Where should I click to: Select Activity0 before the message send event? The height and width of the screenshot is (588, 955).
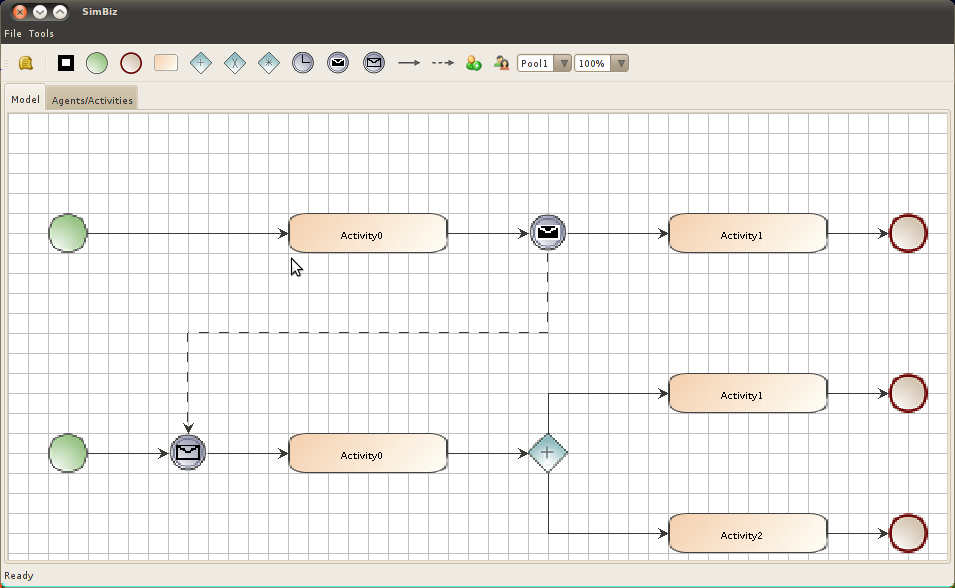click(x=368, y=233)
